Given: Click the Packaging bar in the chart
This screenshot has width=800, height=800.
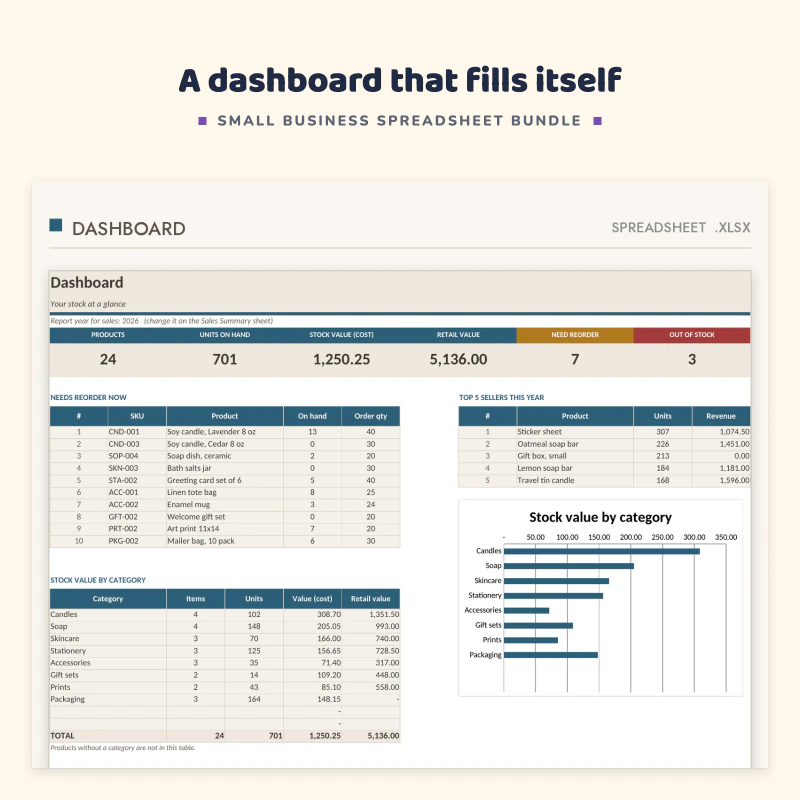Looking at the screenshot, I should point(551,655).
